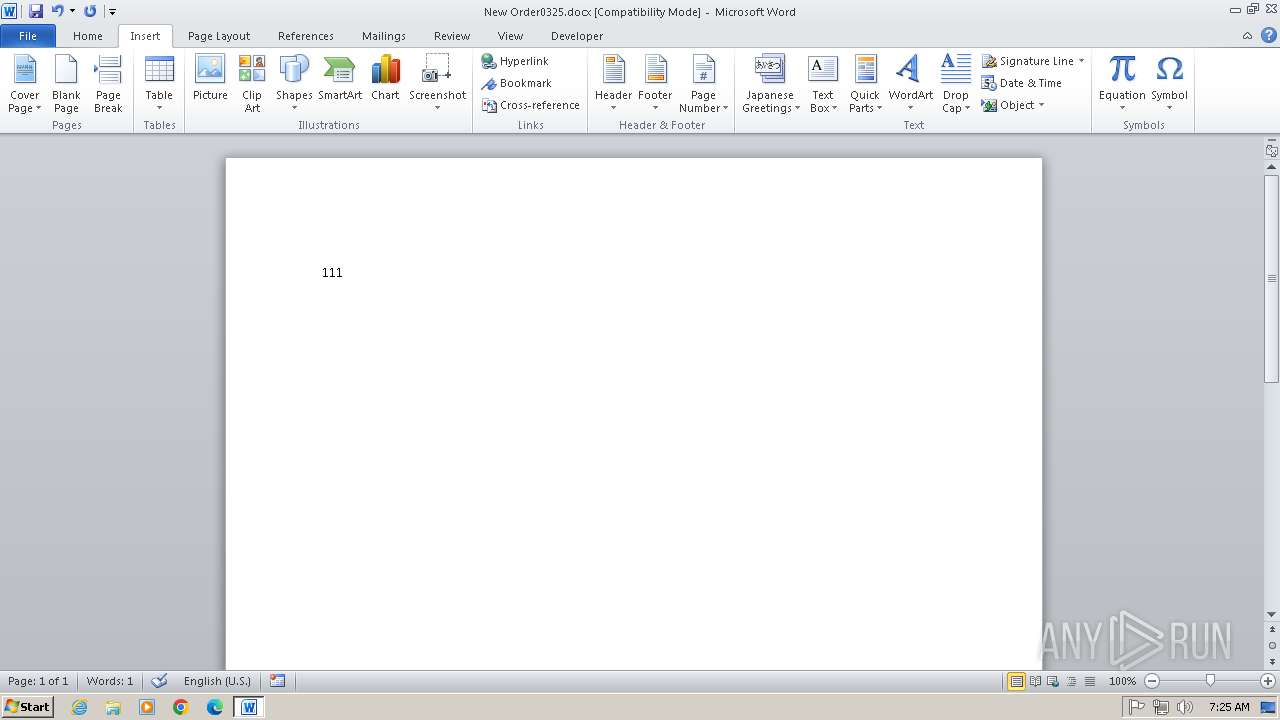This screenshot has width=1280, height=720.
Task: Insert a Blank Page
Action: 66,84
